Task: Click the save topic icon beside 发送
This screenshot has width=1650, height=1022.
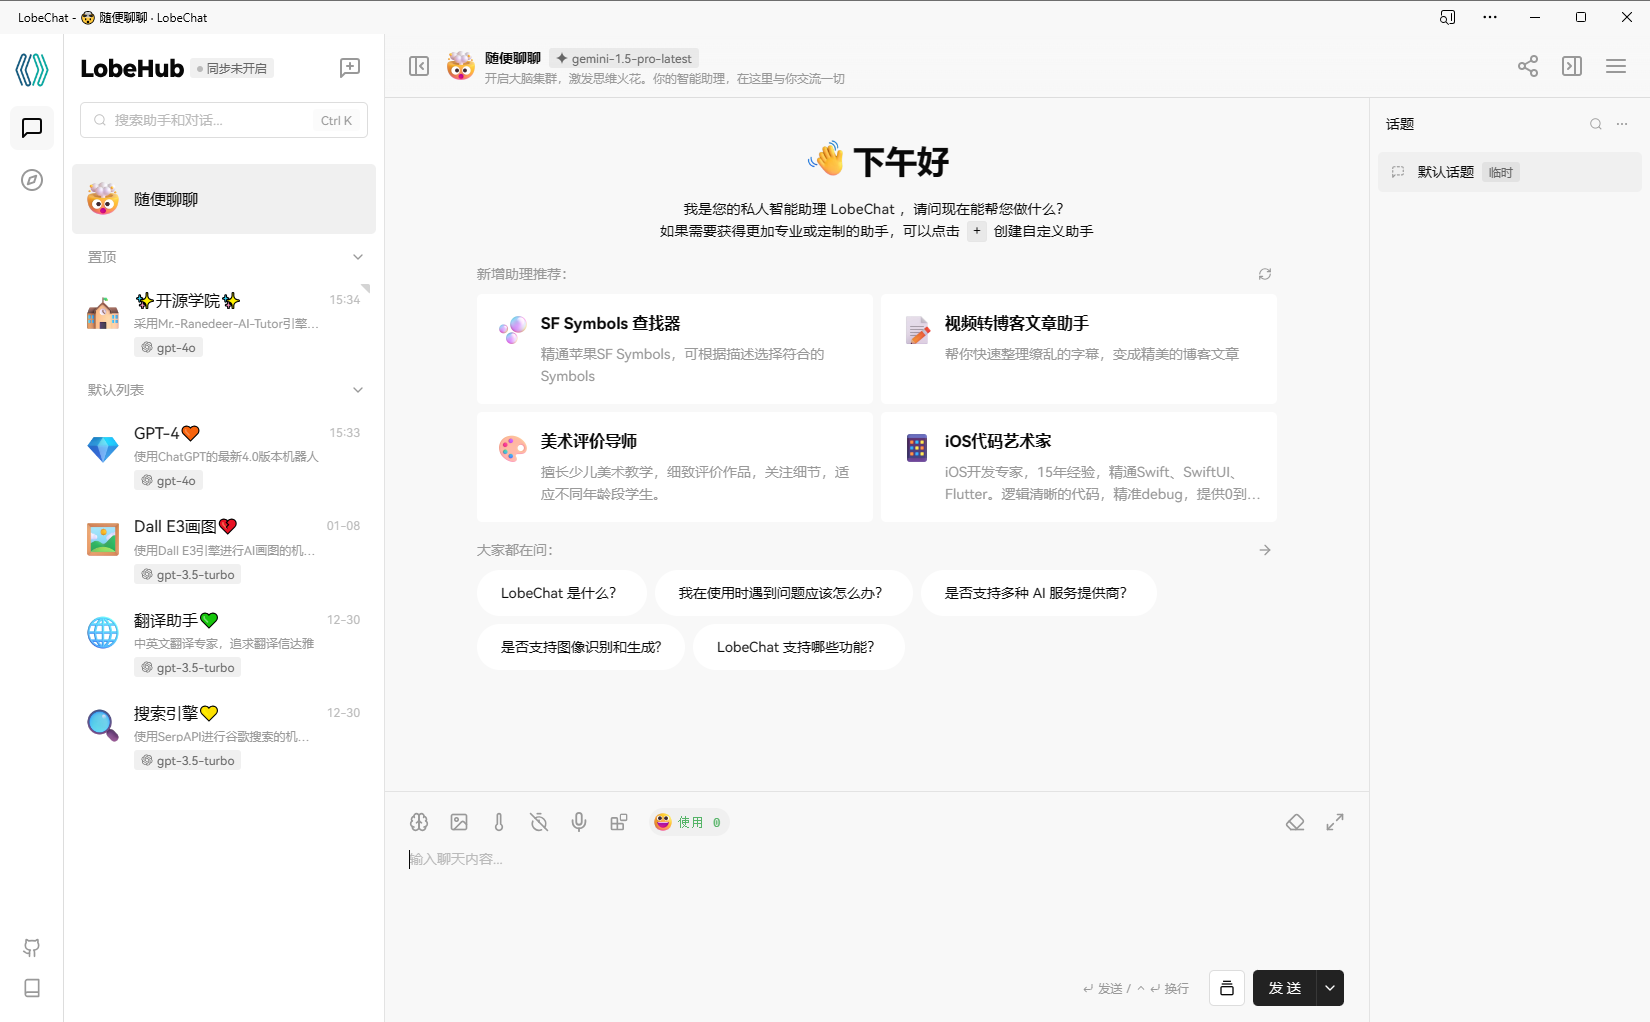Action: pos(1227,988)
